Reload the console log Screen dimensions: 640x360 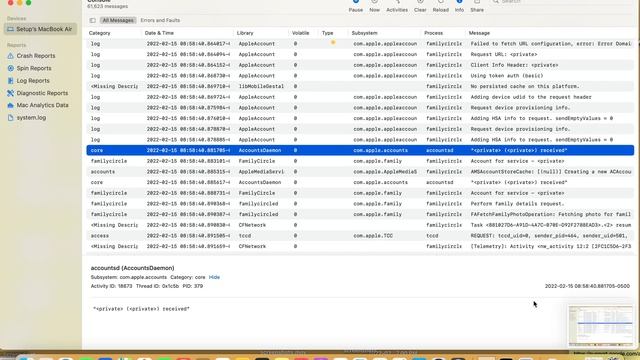coord(440,6)
